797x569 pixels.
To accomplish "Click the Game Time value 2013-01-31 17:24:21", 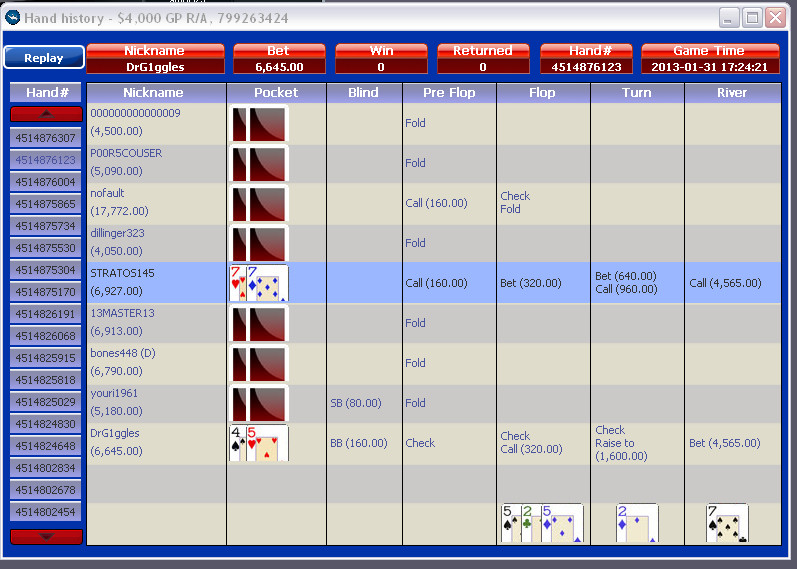I will [x=710, y=67].
